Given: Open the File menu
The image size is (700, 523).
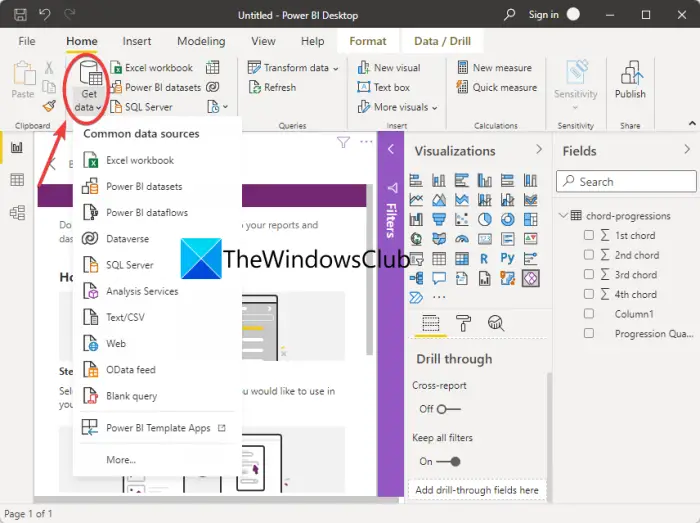Looking at the screenshot, I should pos(27,41).
